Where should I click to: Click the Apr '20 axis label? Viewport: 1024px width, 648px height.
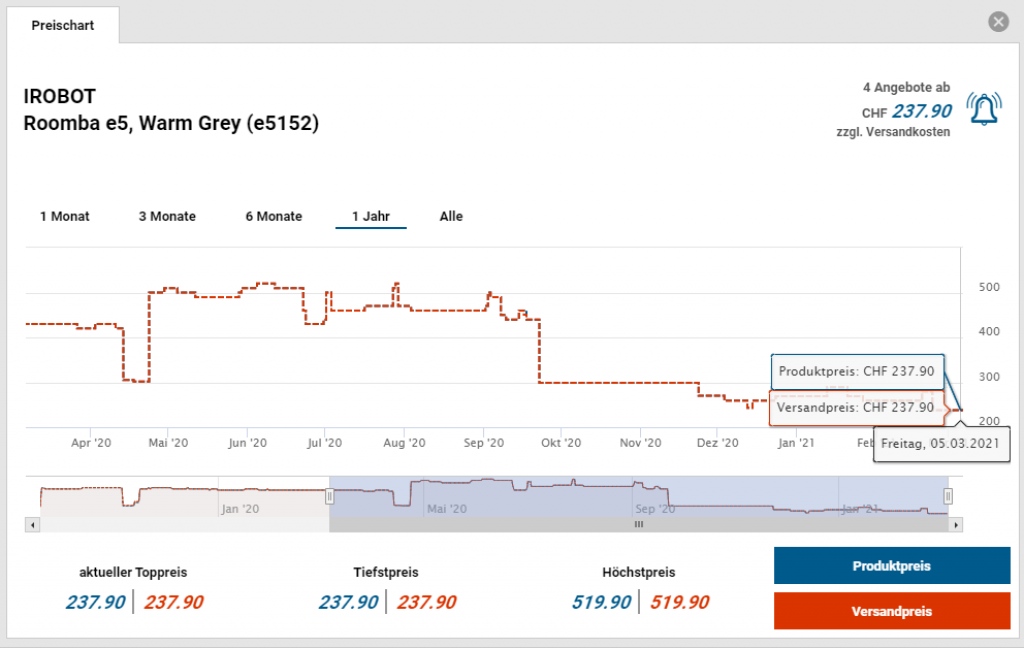(91, 443)
